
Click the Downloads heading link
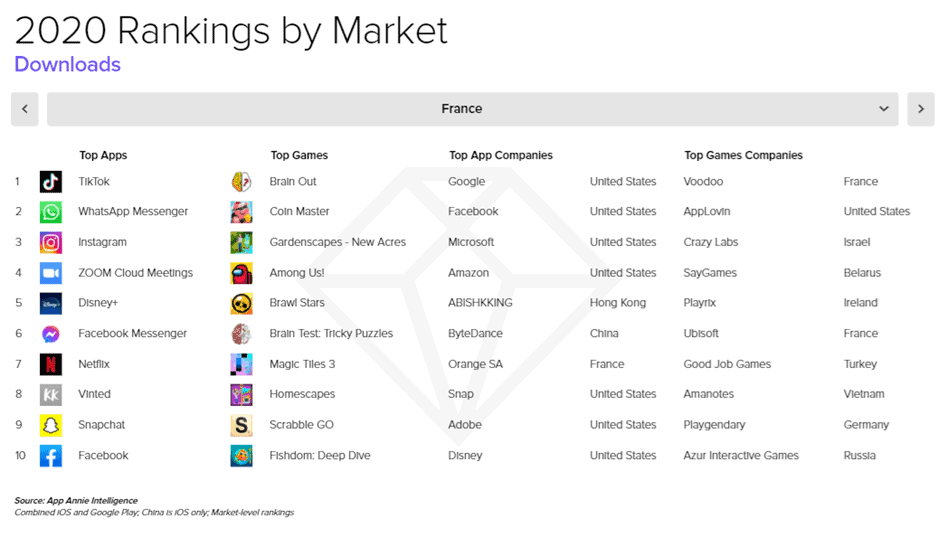click(67, 65)
